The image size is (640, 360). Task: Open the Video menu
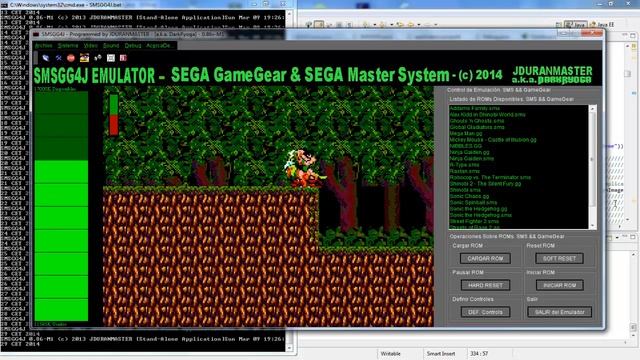coord(91,45)
